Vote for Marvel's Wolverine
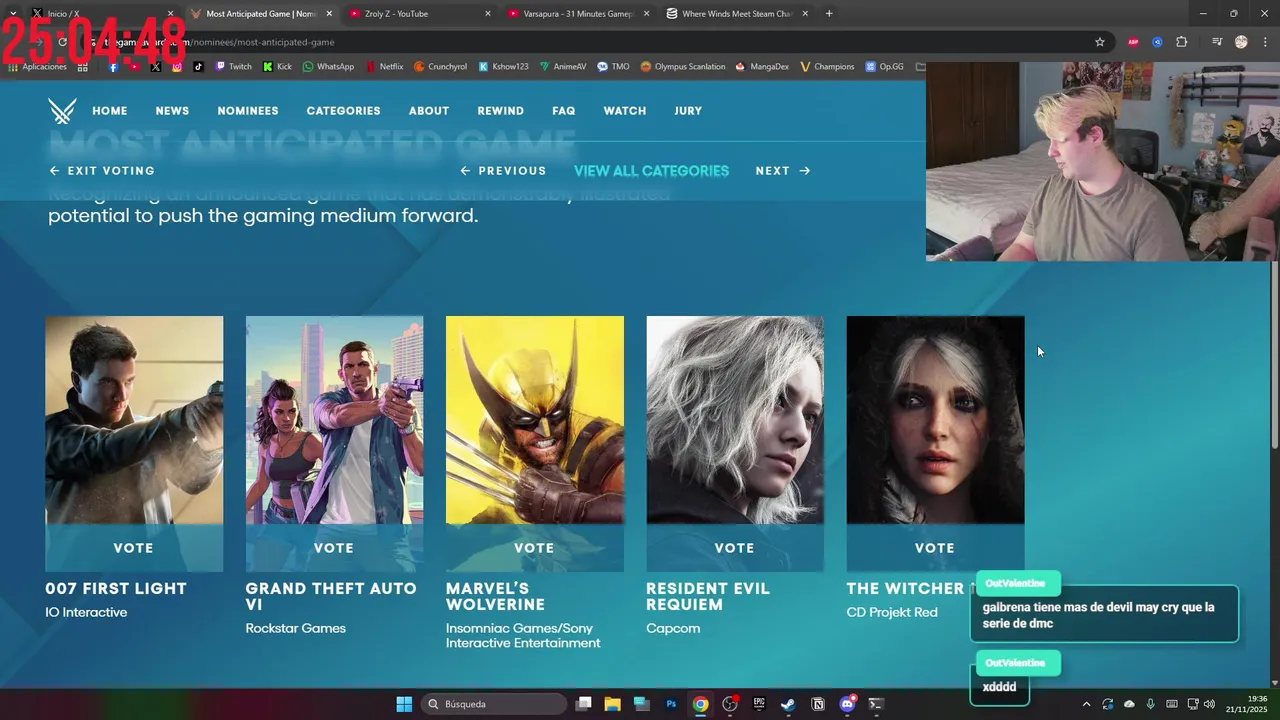 point(534,548)
